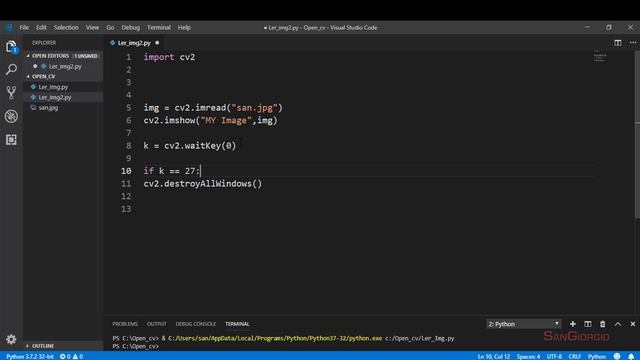This screenshot has width=640, height=360.
Task: Close the terminal panel
Action: (x=633, y=324)
